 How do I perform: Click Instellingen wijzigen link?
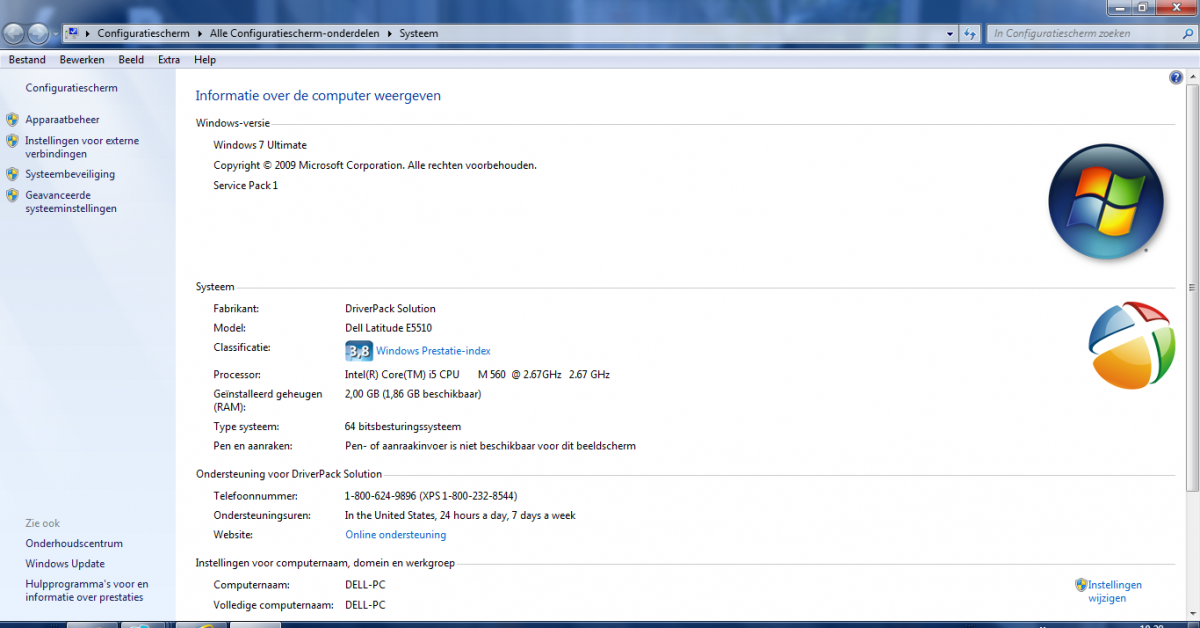point(1114,592)
